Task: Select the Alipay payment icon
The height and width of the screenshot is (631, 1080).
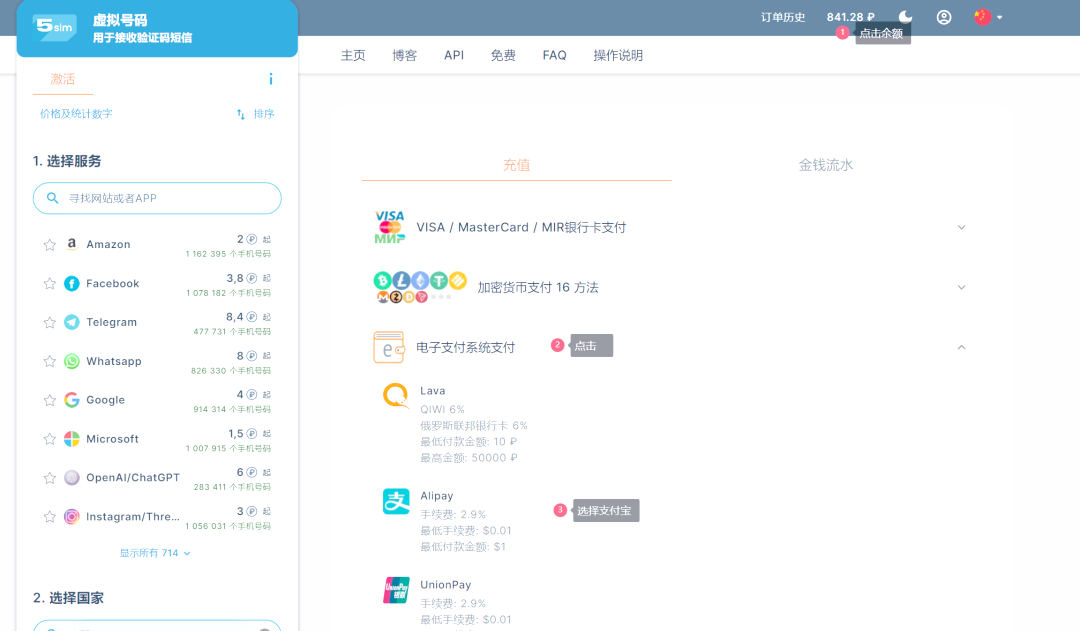Action: click(396, 501)
